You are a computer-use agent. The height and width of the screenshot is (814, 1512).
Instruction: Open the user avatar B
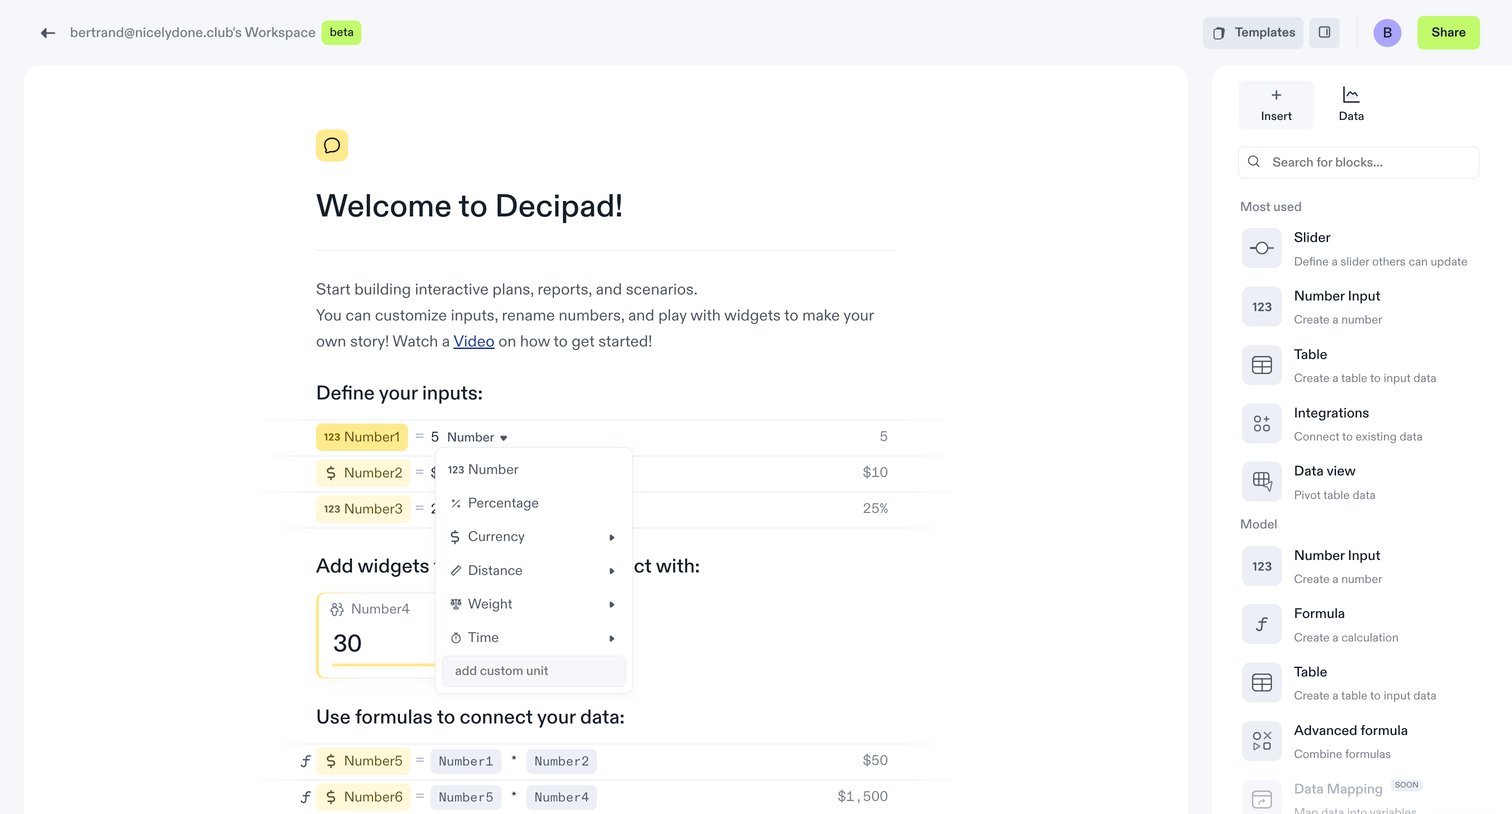click(x=1387, y=33)
